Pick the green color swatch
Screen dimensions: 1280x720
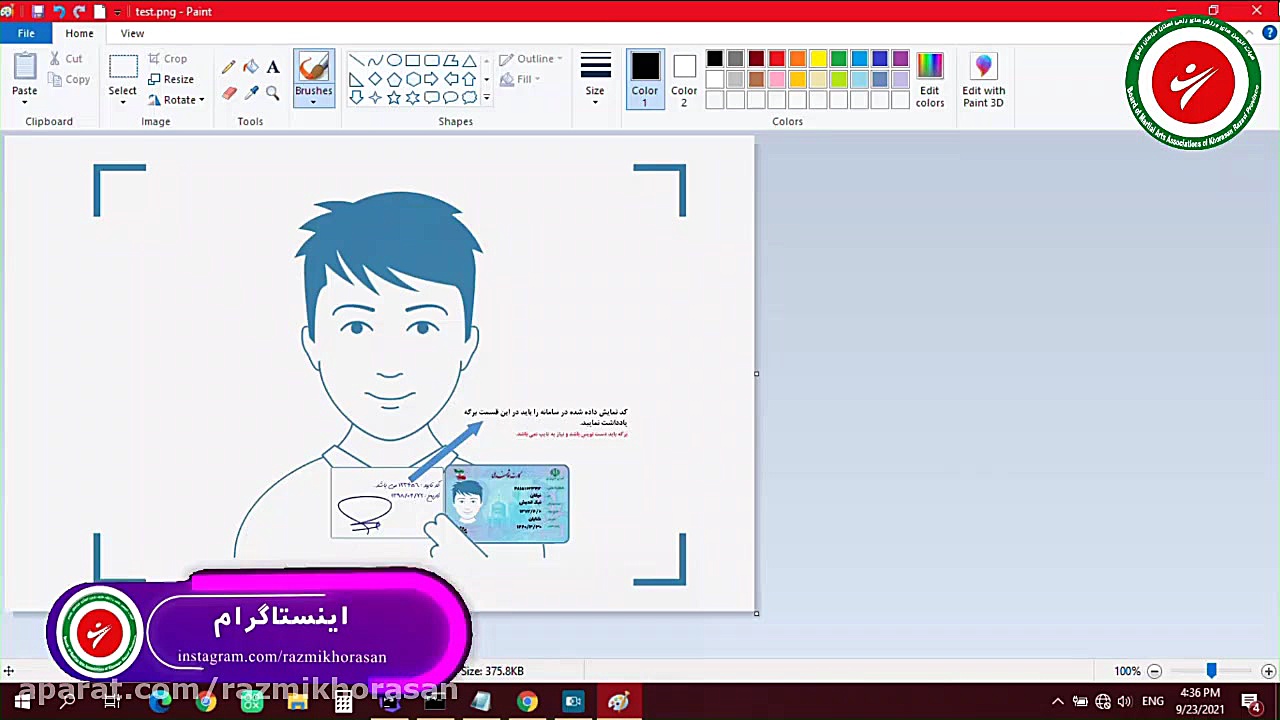tap(839, 59)
